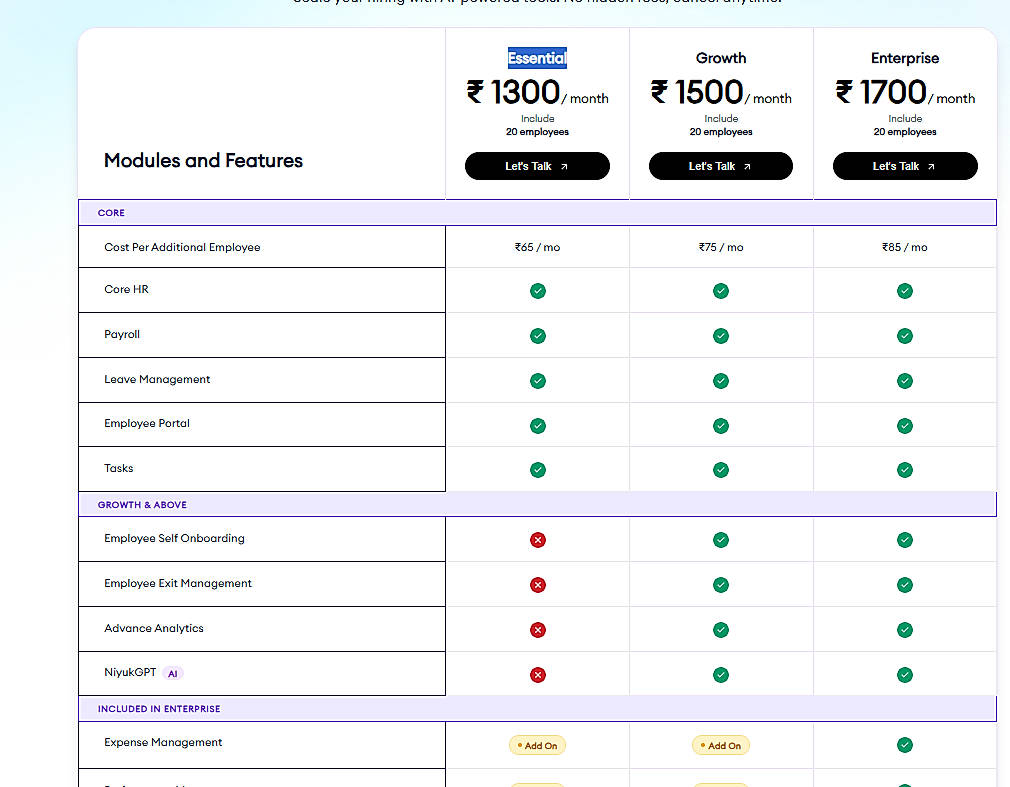The image size is (1010, 787).
Task: Click the Payroll check mark in Growth column
Action: pos(721,336)
